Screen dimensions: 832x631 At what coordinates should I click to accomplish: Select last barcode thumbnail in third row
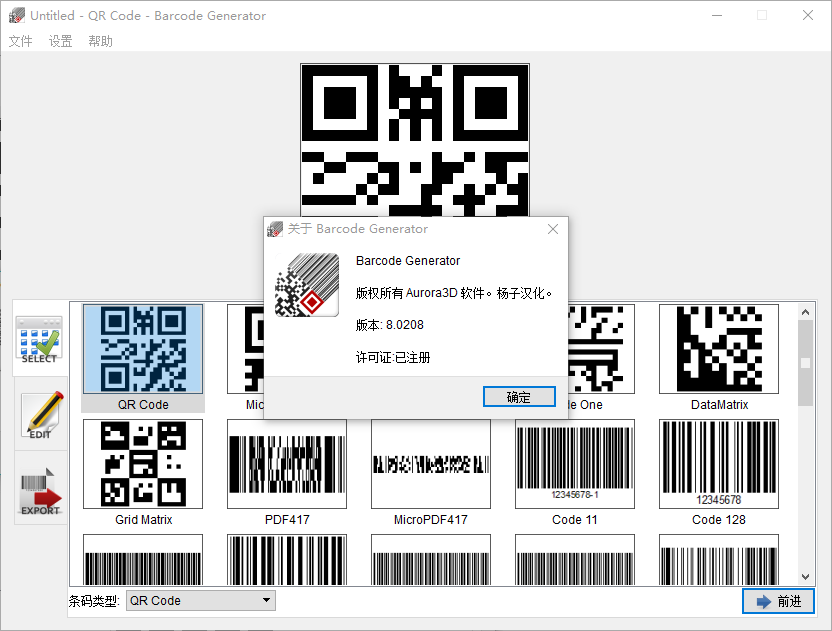coord(718,560)
